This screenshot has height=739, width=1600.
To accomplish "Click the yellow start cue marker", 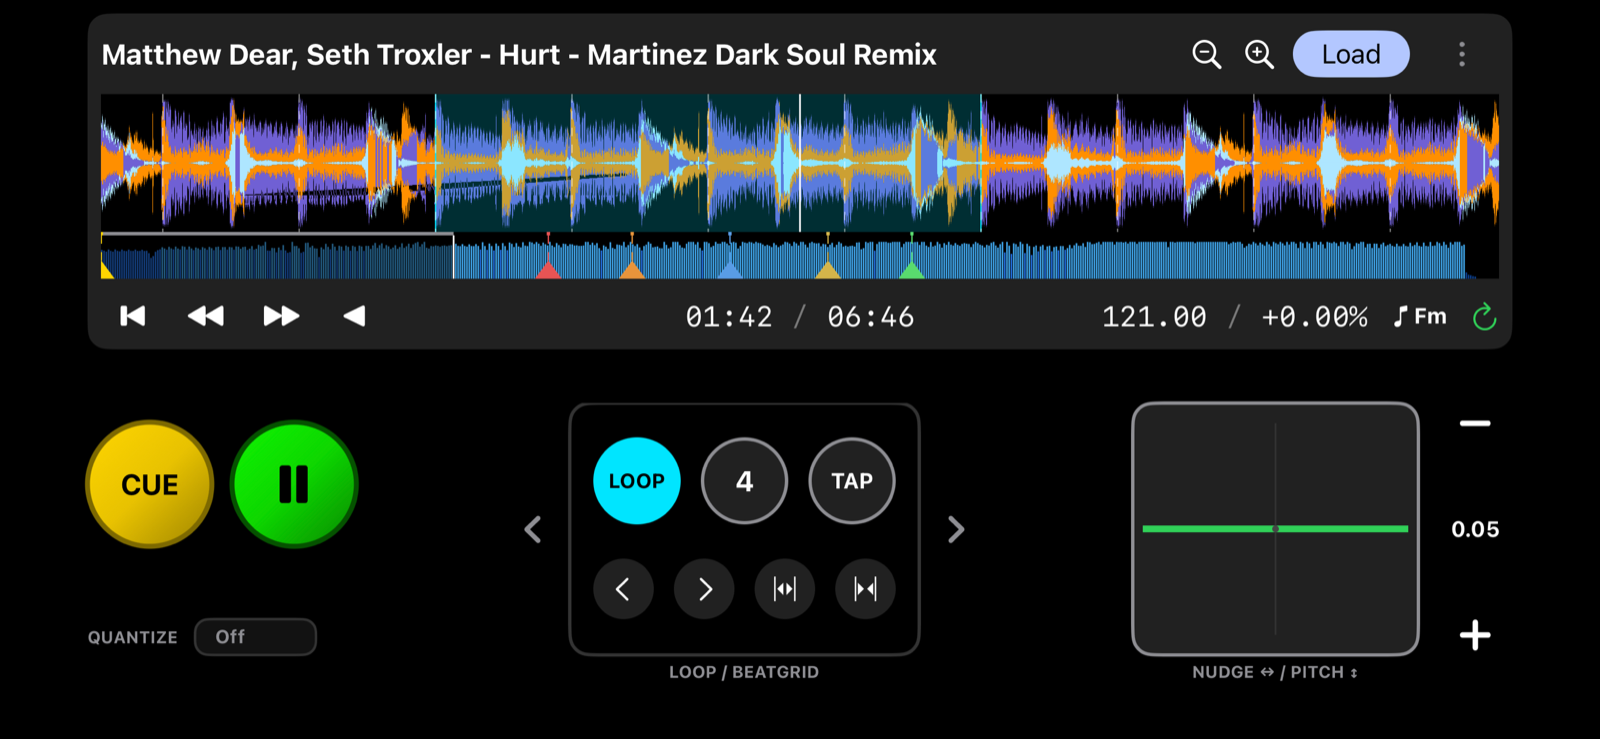I will point(107,270).
